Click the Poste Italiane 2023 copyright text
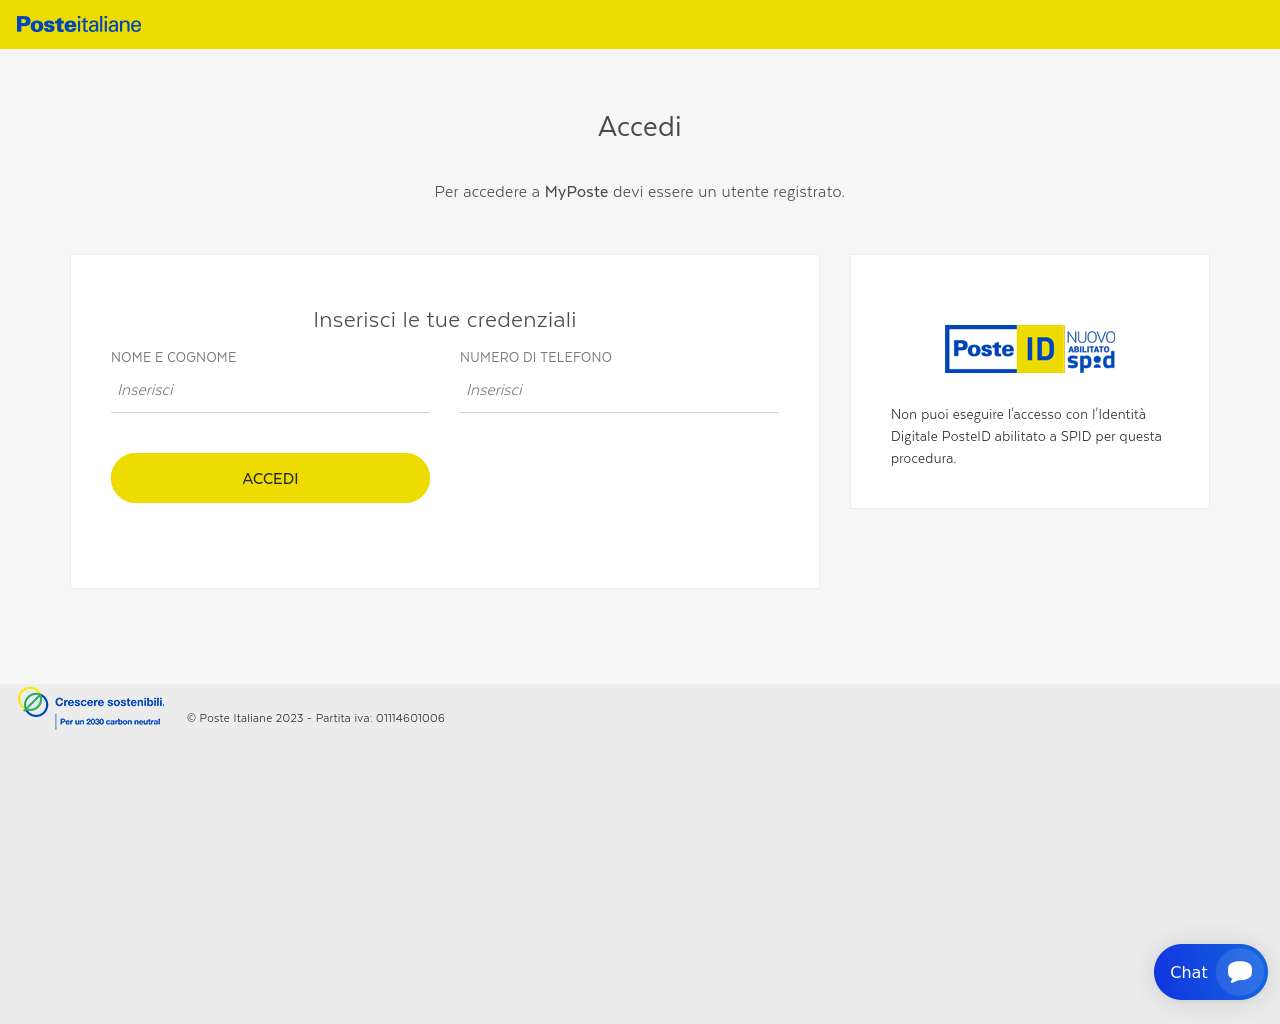The height and width of the screenshot is (1024, 1280). click(316, 718)
